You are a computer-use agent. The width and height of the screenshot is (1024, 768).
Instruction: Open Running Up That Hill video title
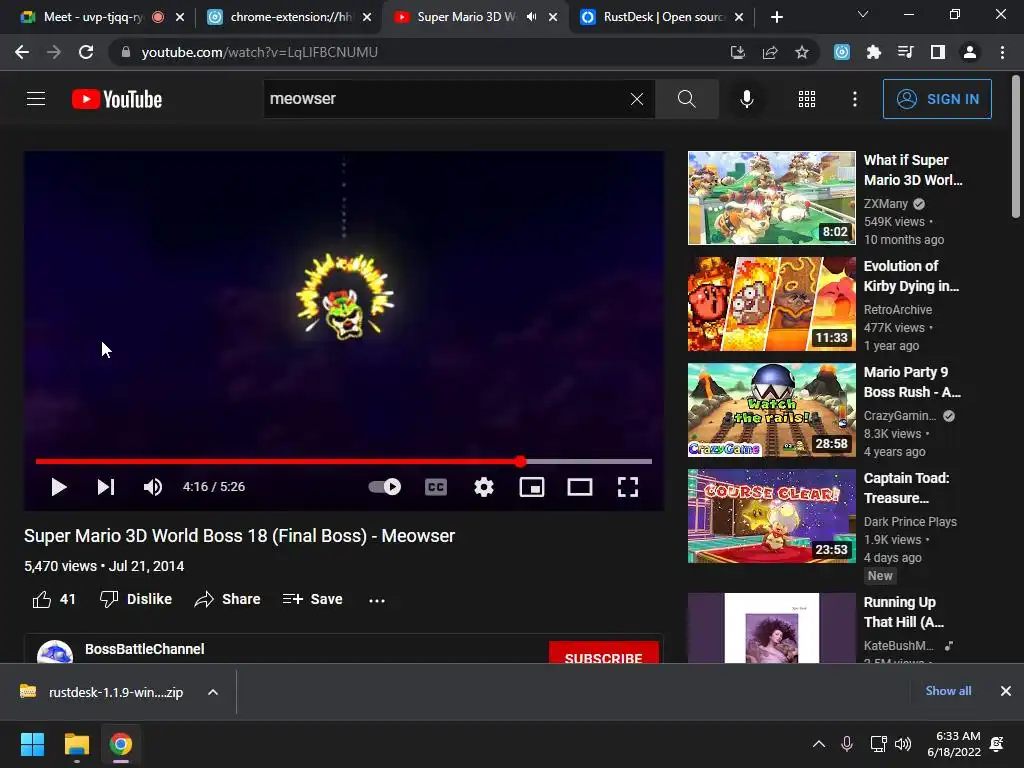[903, 612]
